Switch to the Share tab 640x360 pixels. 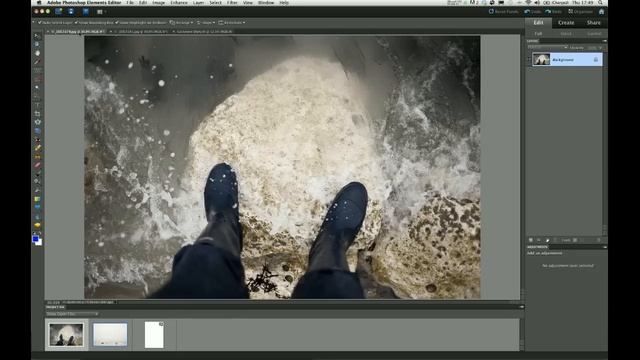click(x=594, y=23)
